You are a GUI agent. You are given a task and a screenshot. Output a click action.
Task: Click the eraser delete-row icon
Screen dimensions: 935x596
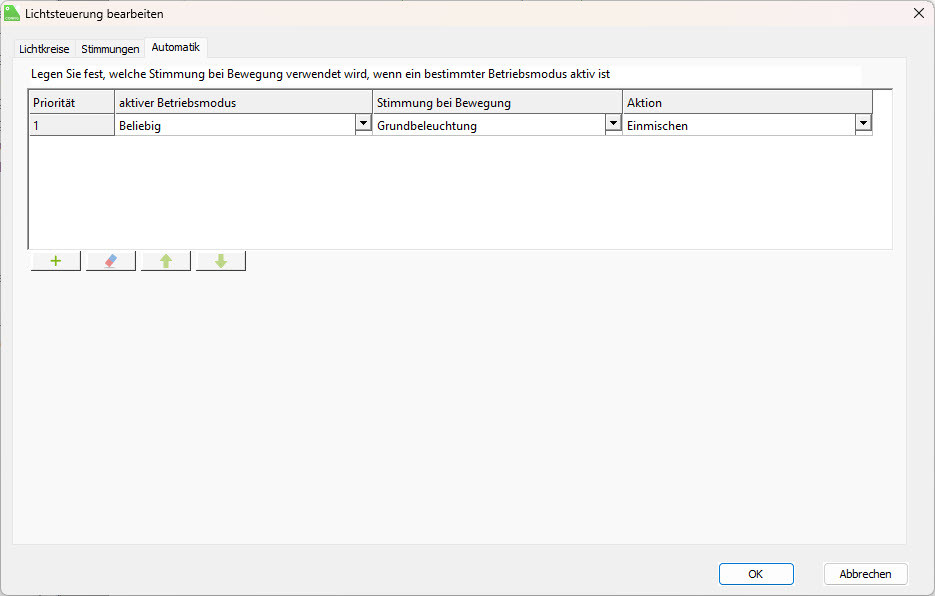(111, 261)
